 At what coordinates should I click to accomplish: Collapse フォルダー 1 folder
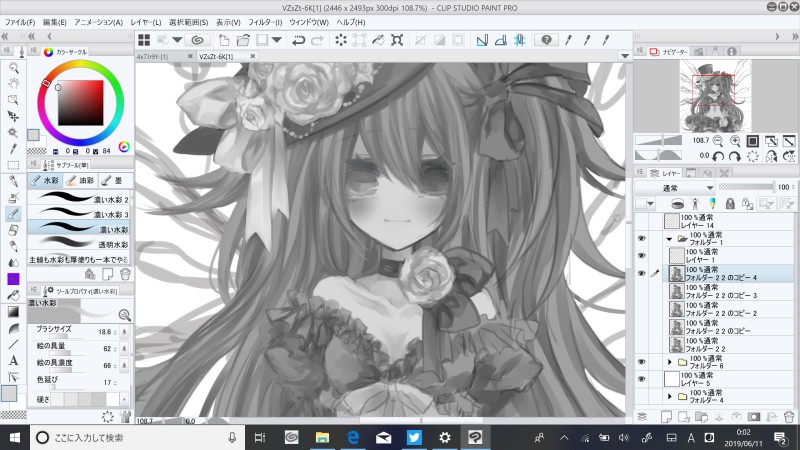click(x=669, y=239)
